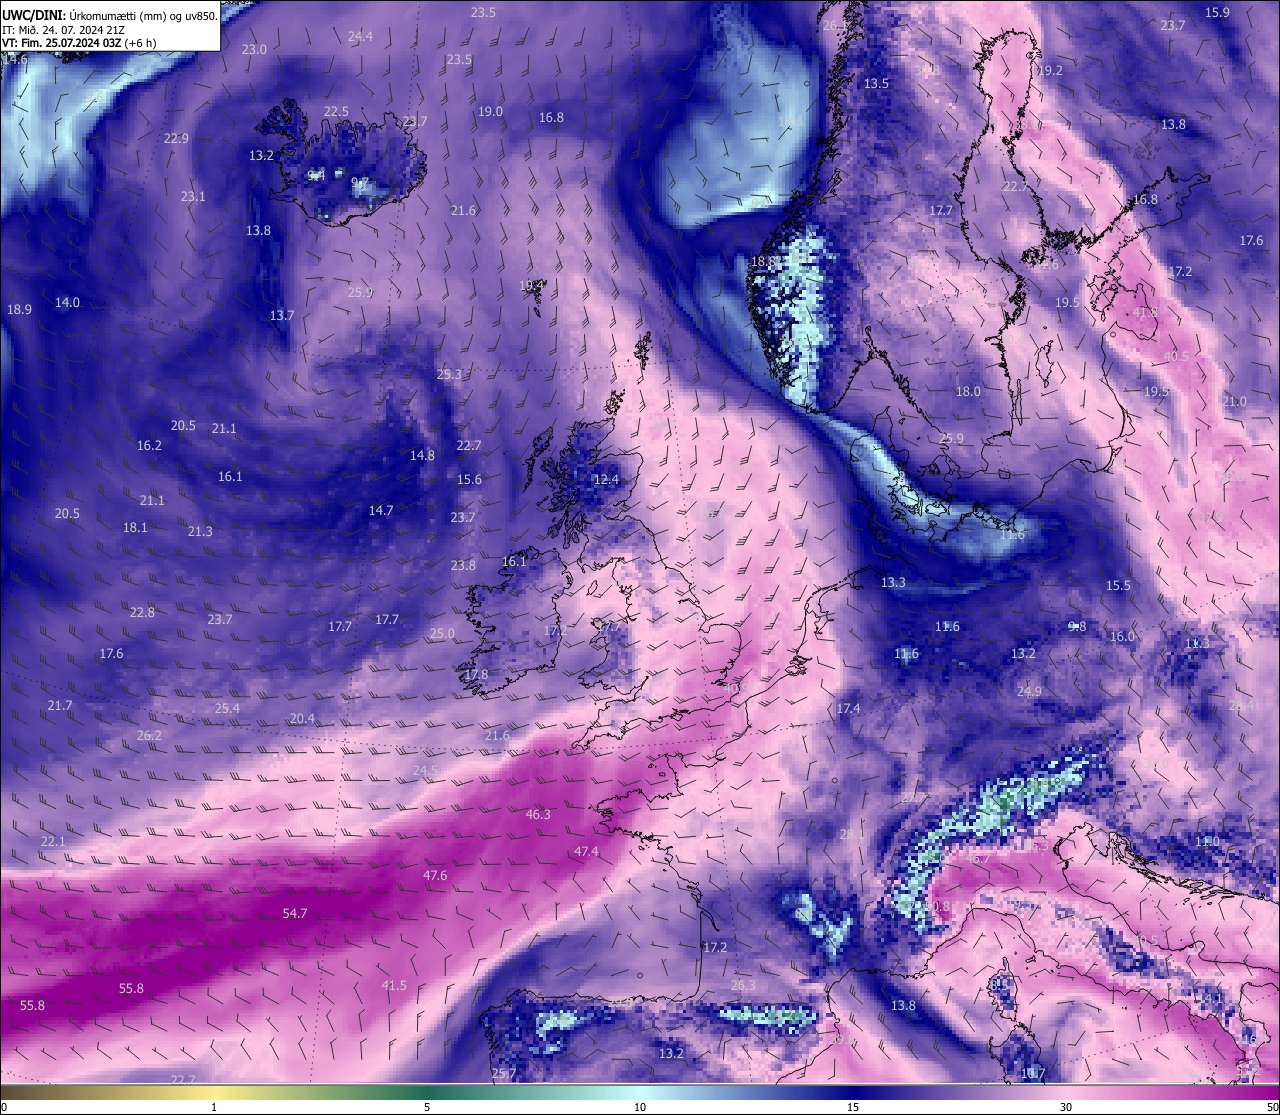Click the '16.2' map value

149,446
